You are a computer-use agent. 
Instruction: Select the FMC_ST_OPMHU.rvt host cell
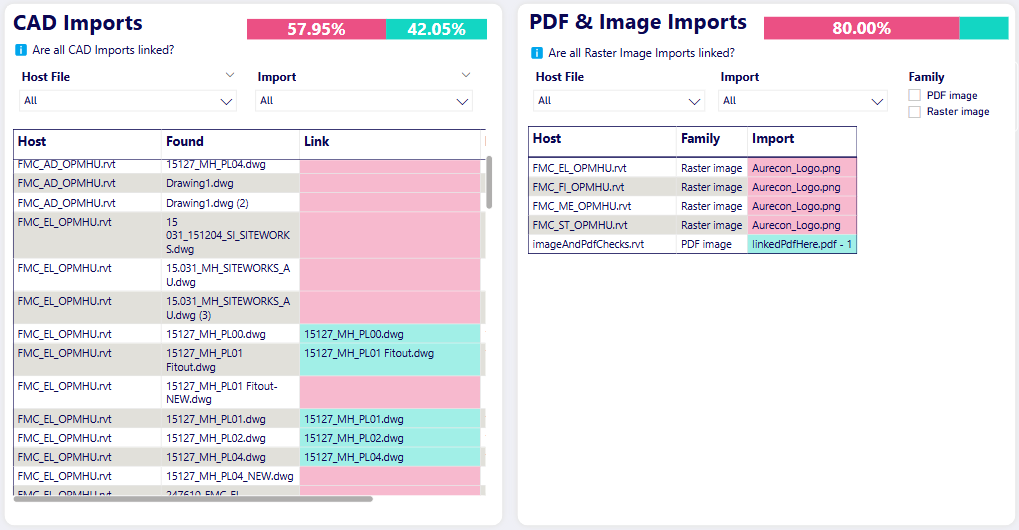tap(602, 225)
